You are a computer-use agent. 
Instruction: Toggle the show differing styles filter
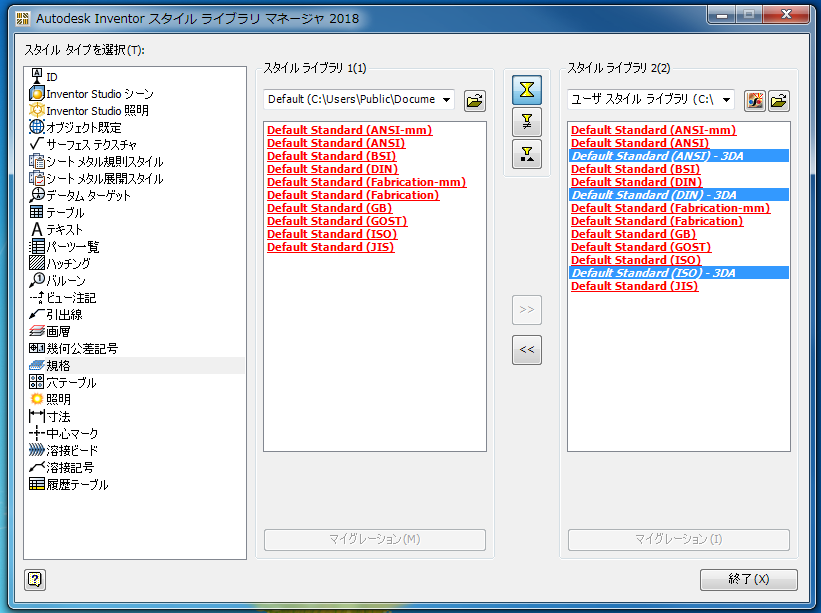pos(527,122)
